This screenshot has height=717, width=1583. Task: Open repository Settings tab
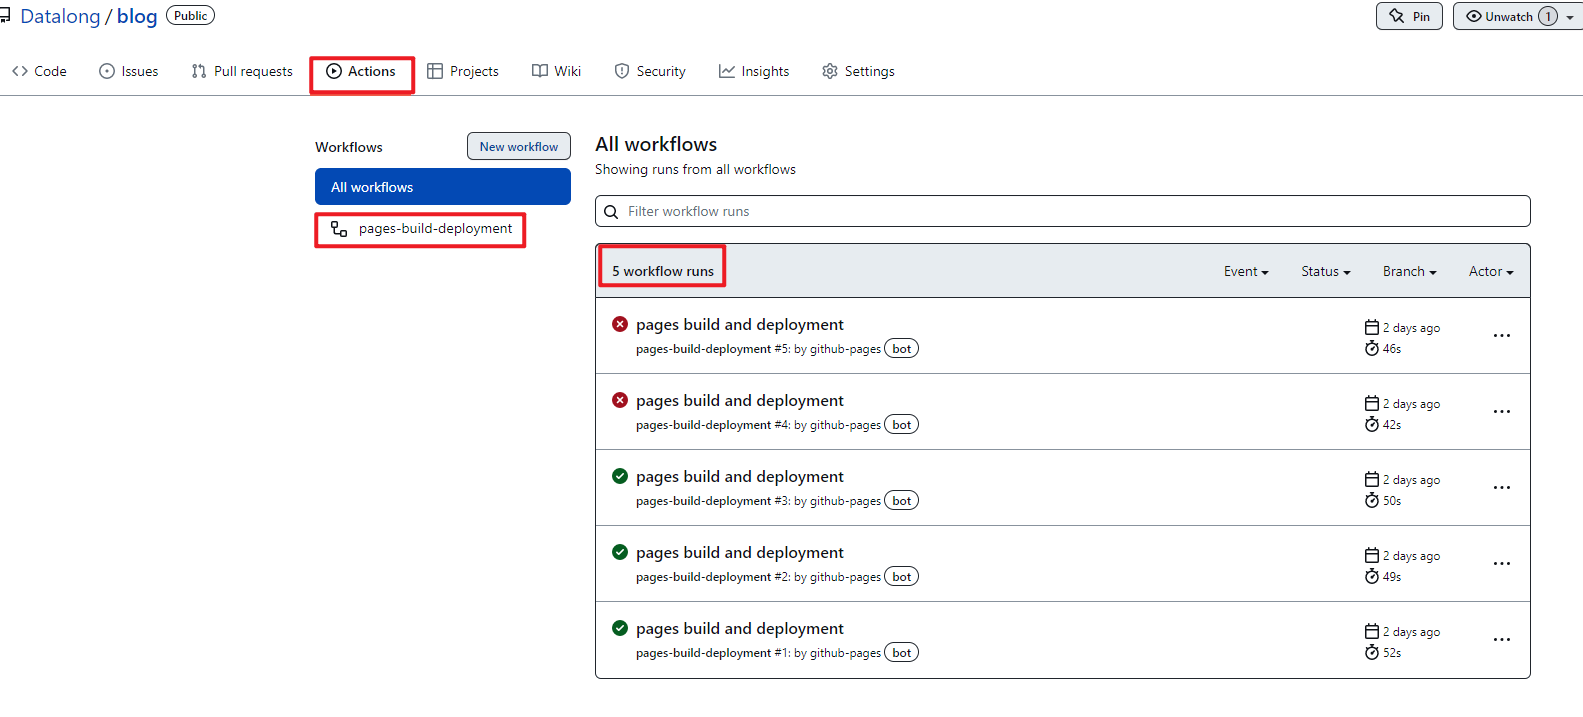tap(858, 72)
